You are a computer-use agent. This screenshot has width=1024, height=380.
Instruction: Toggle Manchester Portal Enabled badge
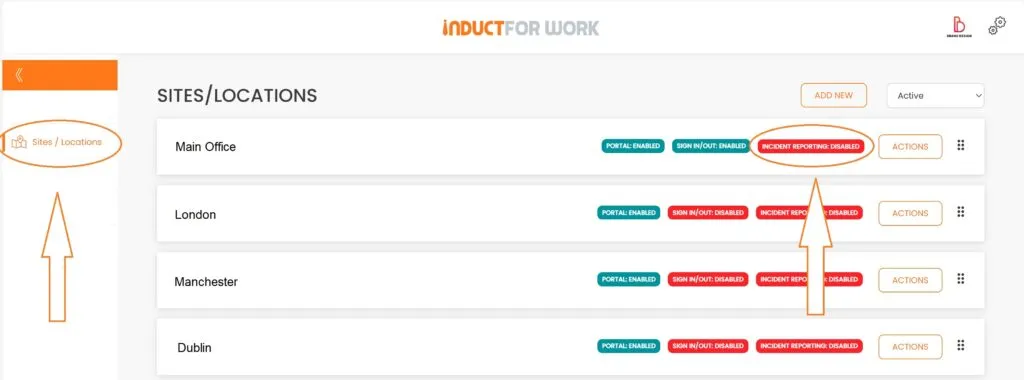pos(628,279)
